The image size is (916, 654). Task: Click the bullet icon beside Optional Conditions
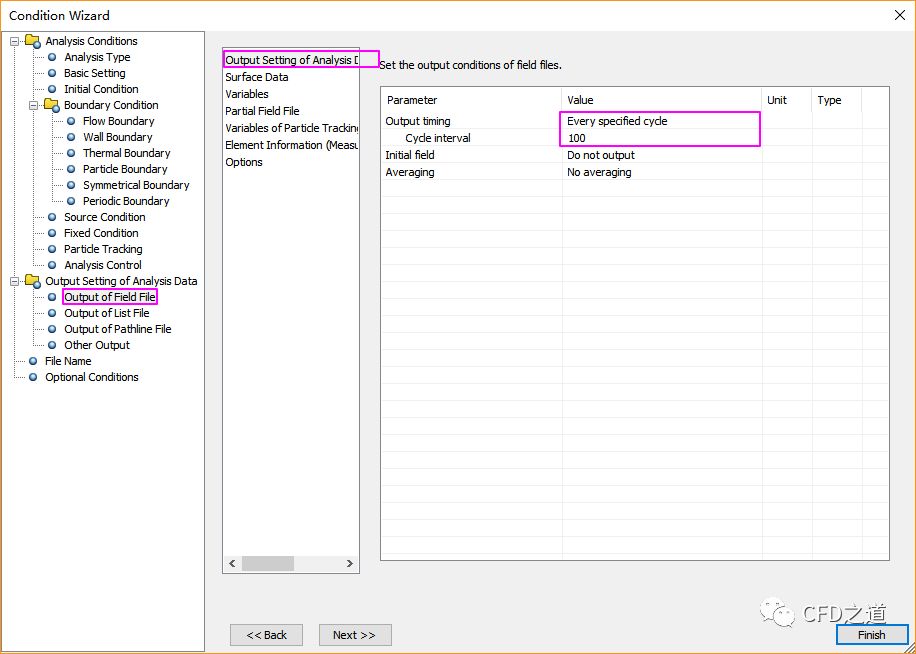pos(33,377)
